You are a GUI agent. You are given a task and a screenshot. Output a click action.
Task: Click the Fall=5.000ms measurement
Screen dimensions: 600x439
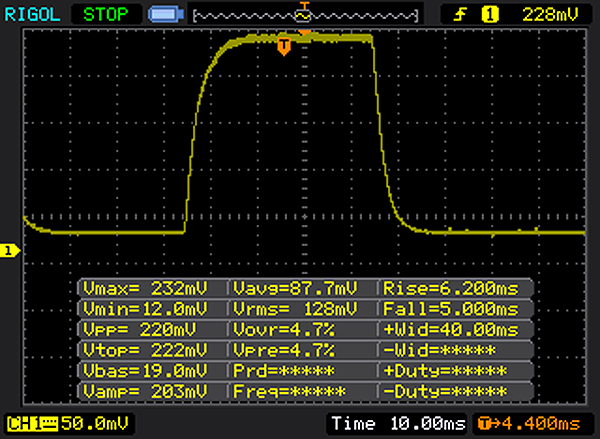(x=451, y=309)
